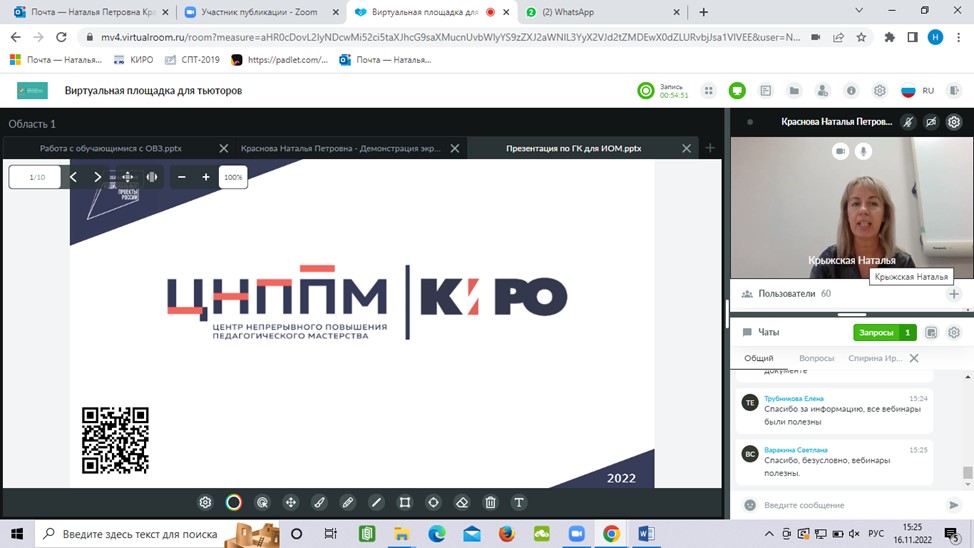The height and width of the screenshot is (548, 974).
Task: Click the 1/10 slide number field
Action: pyautogui.click(x=35, y=177)
